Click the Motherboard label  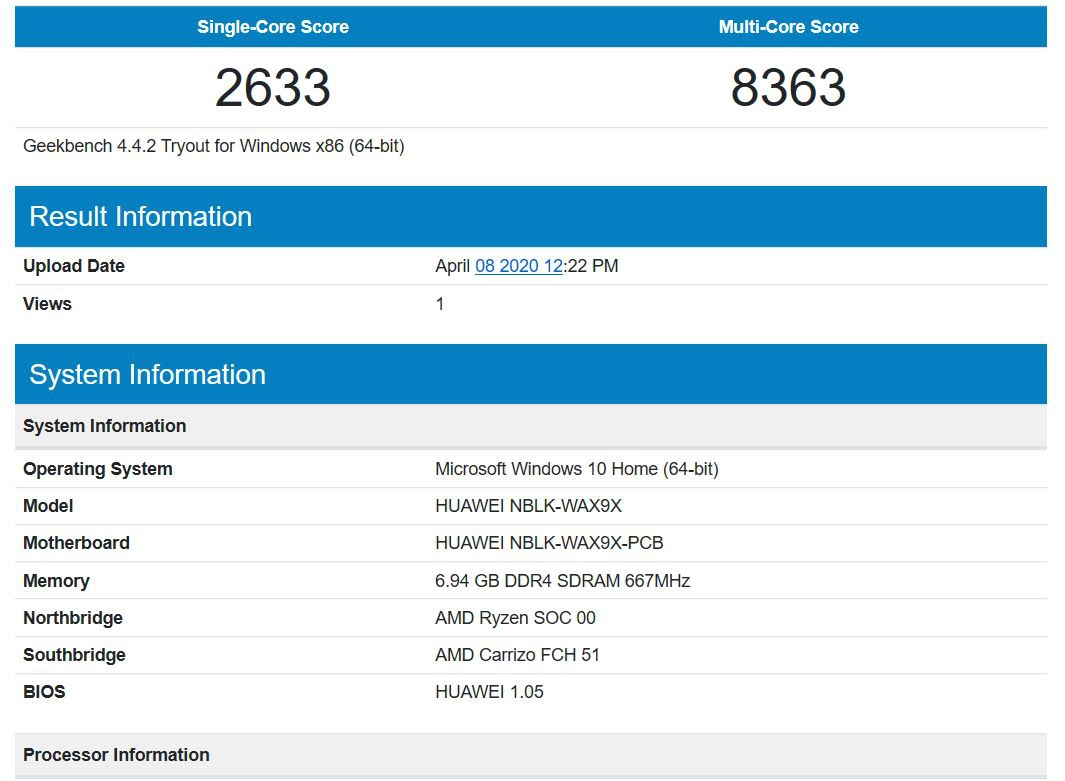pyautogui.click(x=77, y=543)
